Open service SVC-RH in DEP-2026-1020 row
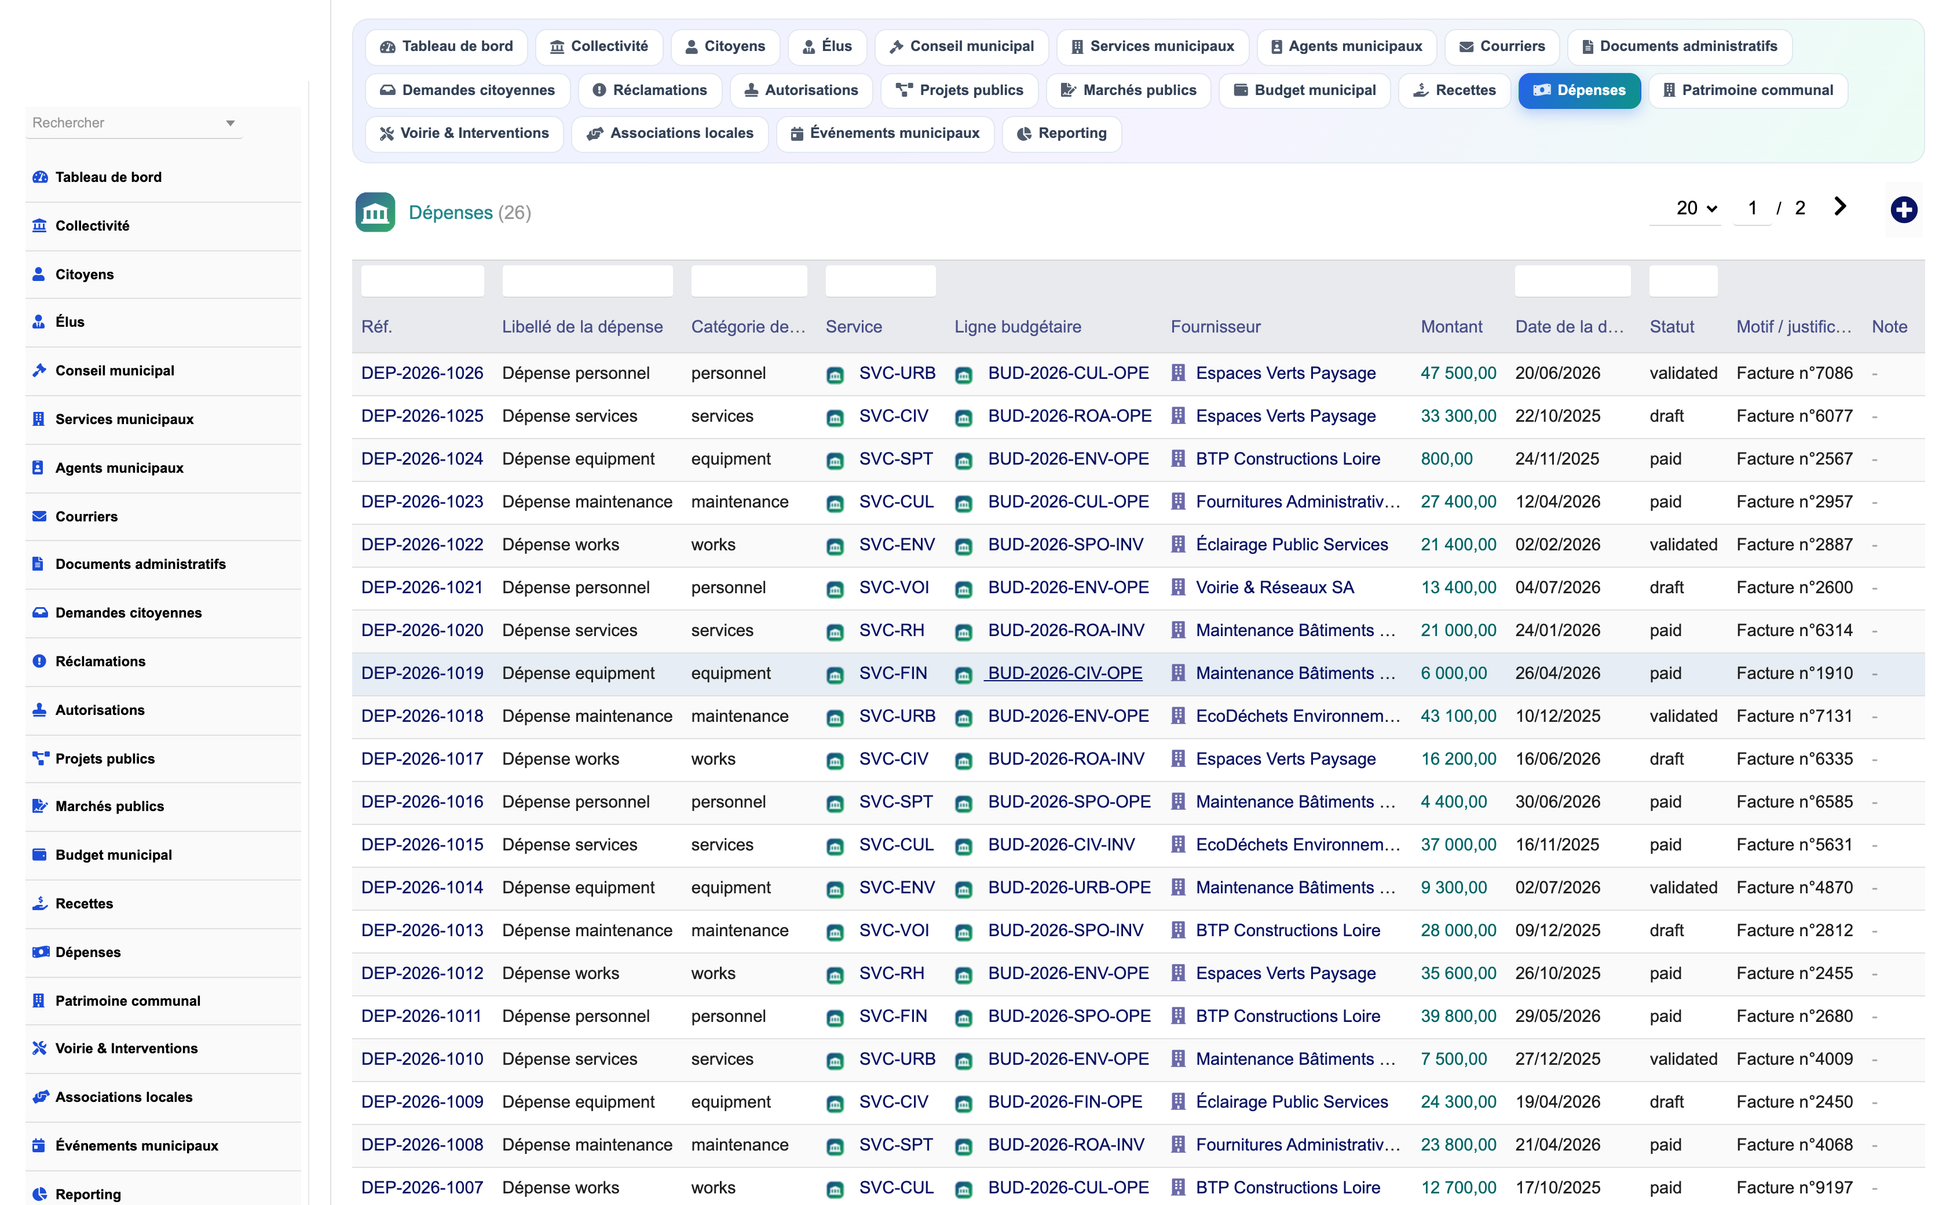Viewport: 1946px width, 1205px height. pyautogui.click(x=892, y=630)
